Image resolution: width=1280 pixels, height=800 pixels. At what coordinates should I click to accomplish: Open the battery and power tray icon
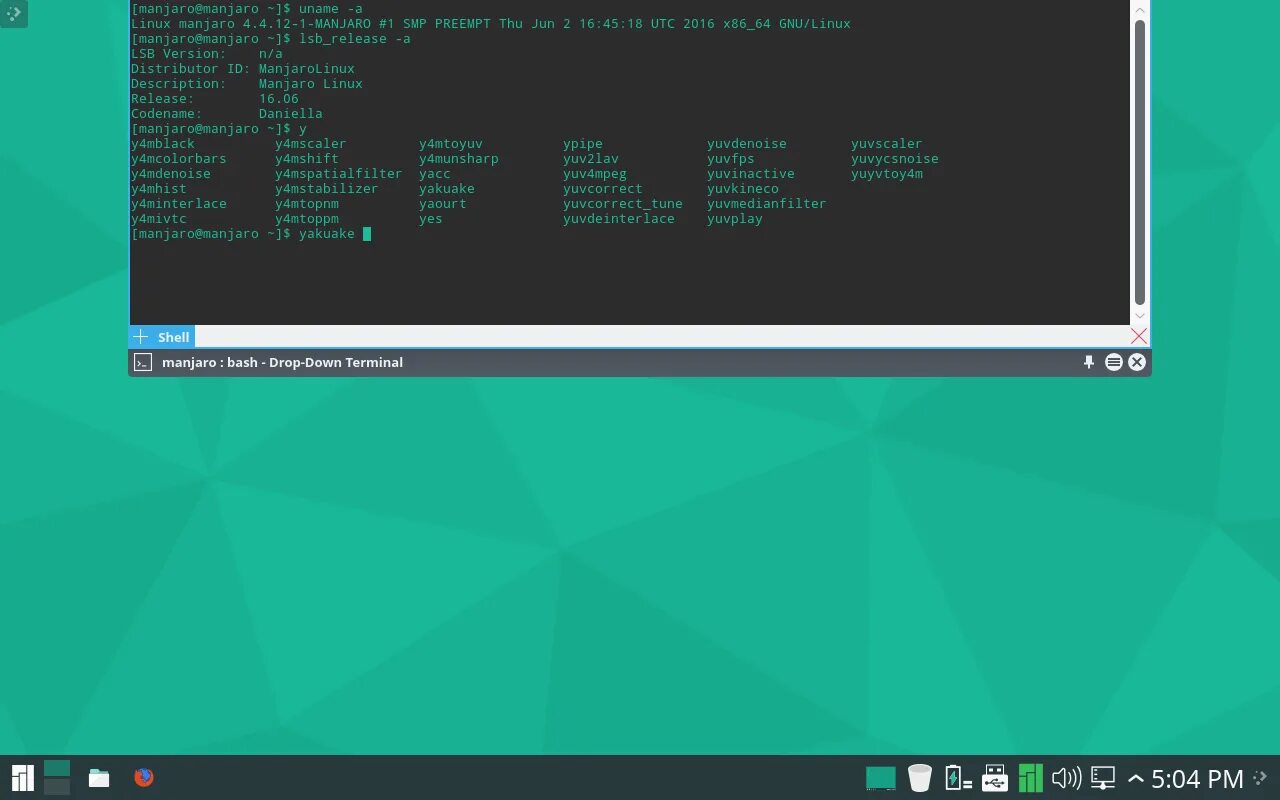click(958, 778)
